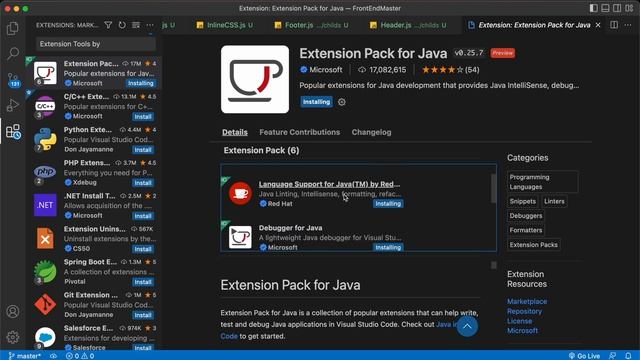Switch to the Details tab
The width and height of the screenshot is (640, 360).
(x=235, y=132)
